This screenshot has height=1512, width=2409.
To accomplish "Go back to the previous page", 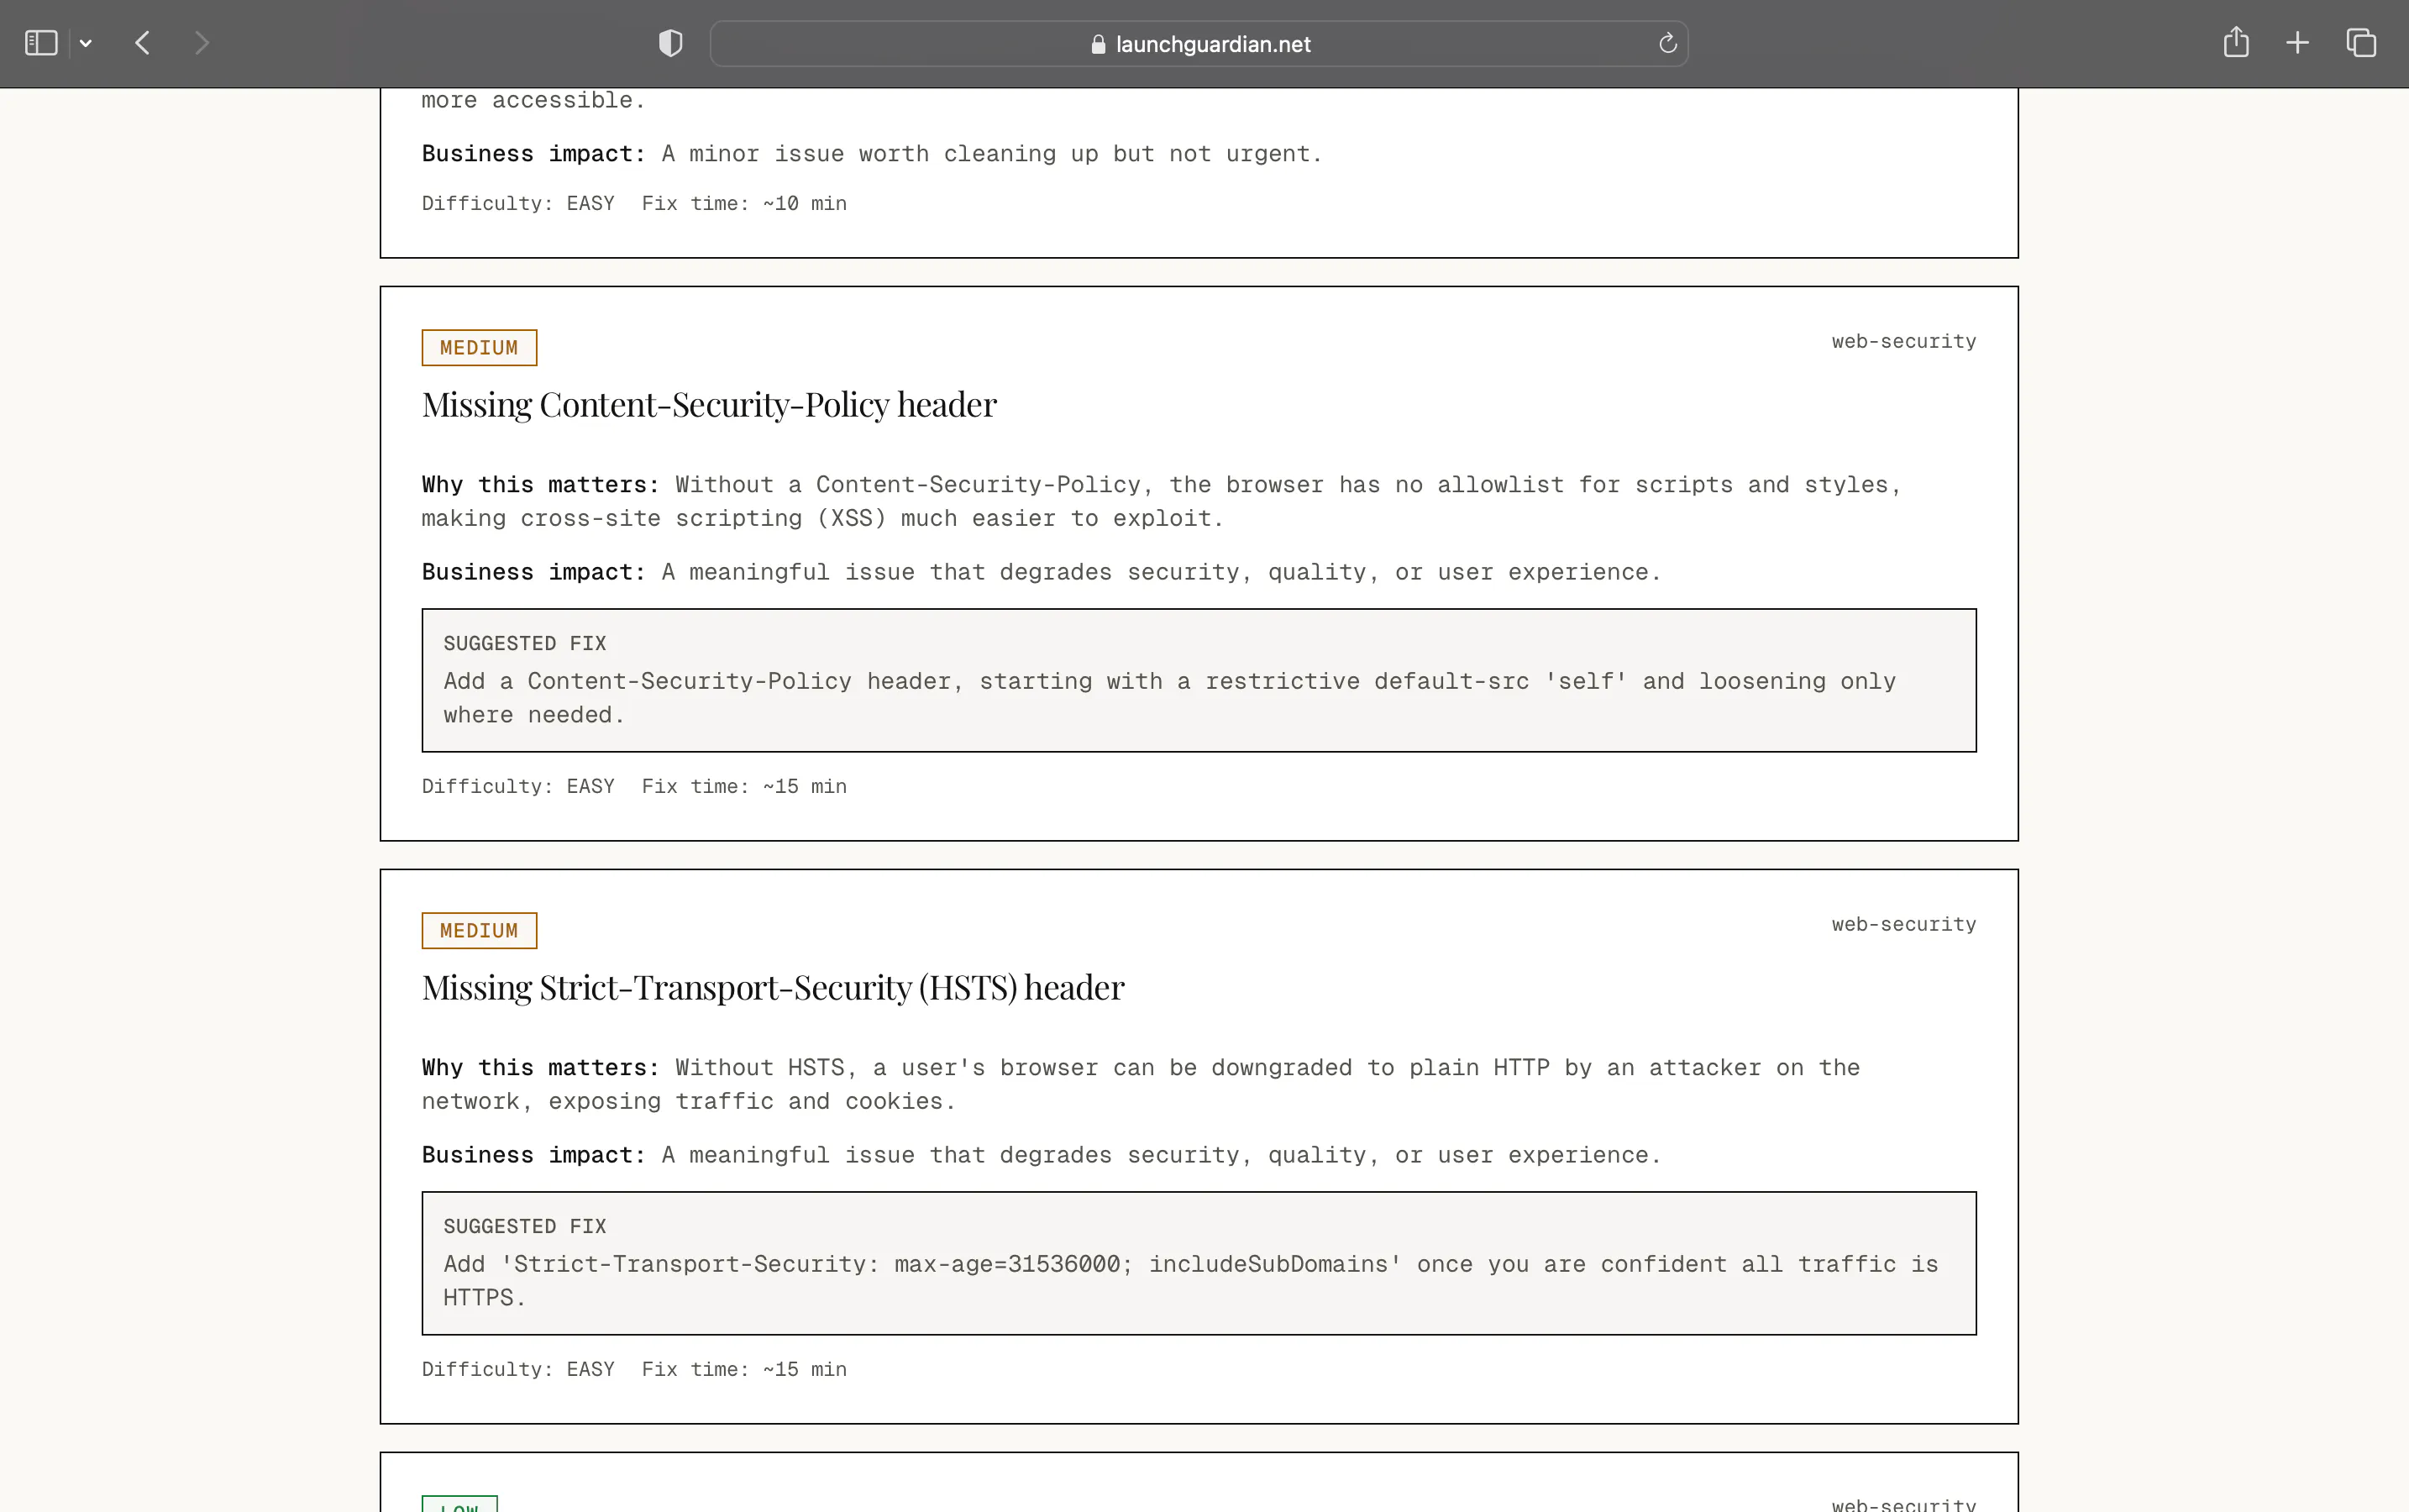I will click(143, 43).
